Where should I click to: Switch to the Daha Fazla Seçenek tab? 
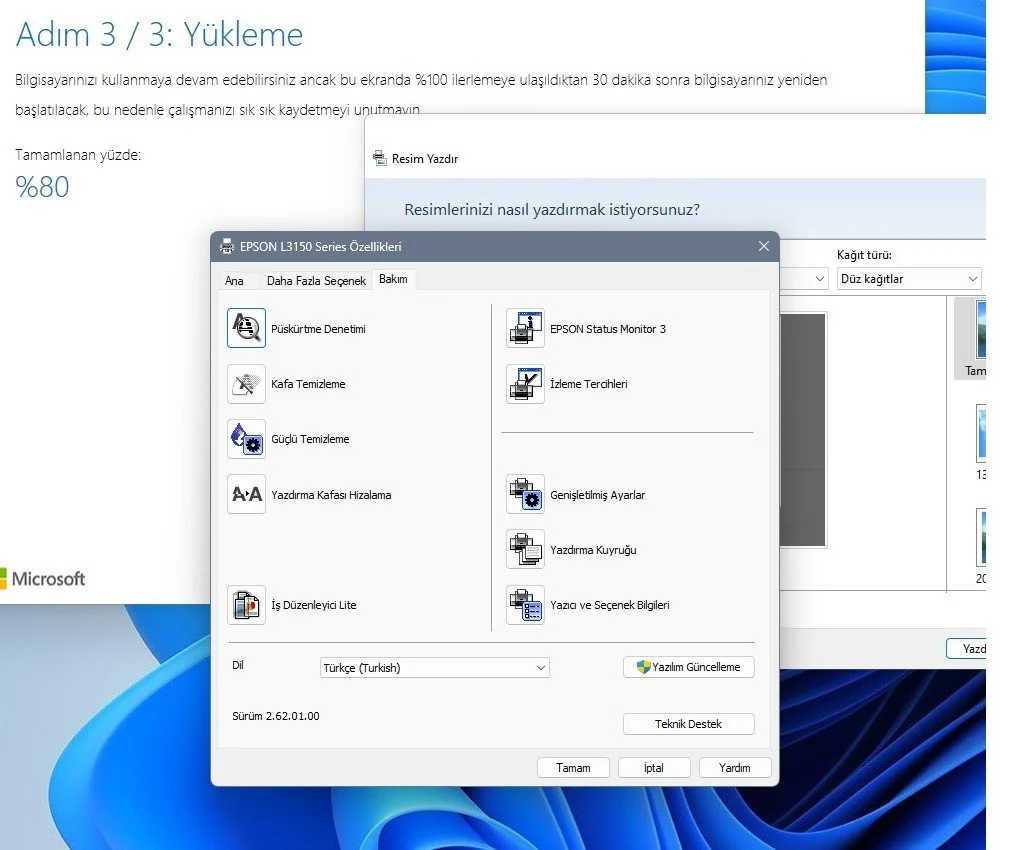[x=316, y=281]
